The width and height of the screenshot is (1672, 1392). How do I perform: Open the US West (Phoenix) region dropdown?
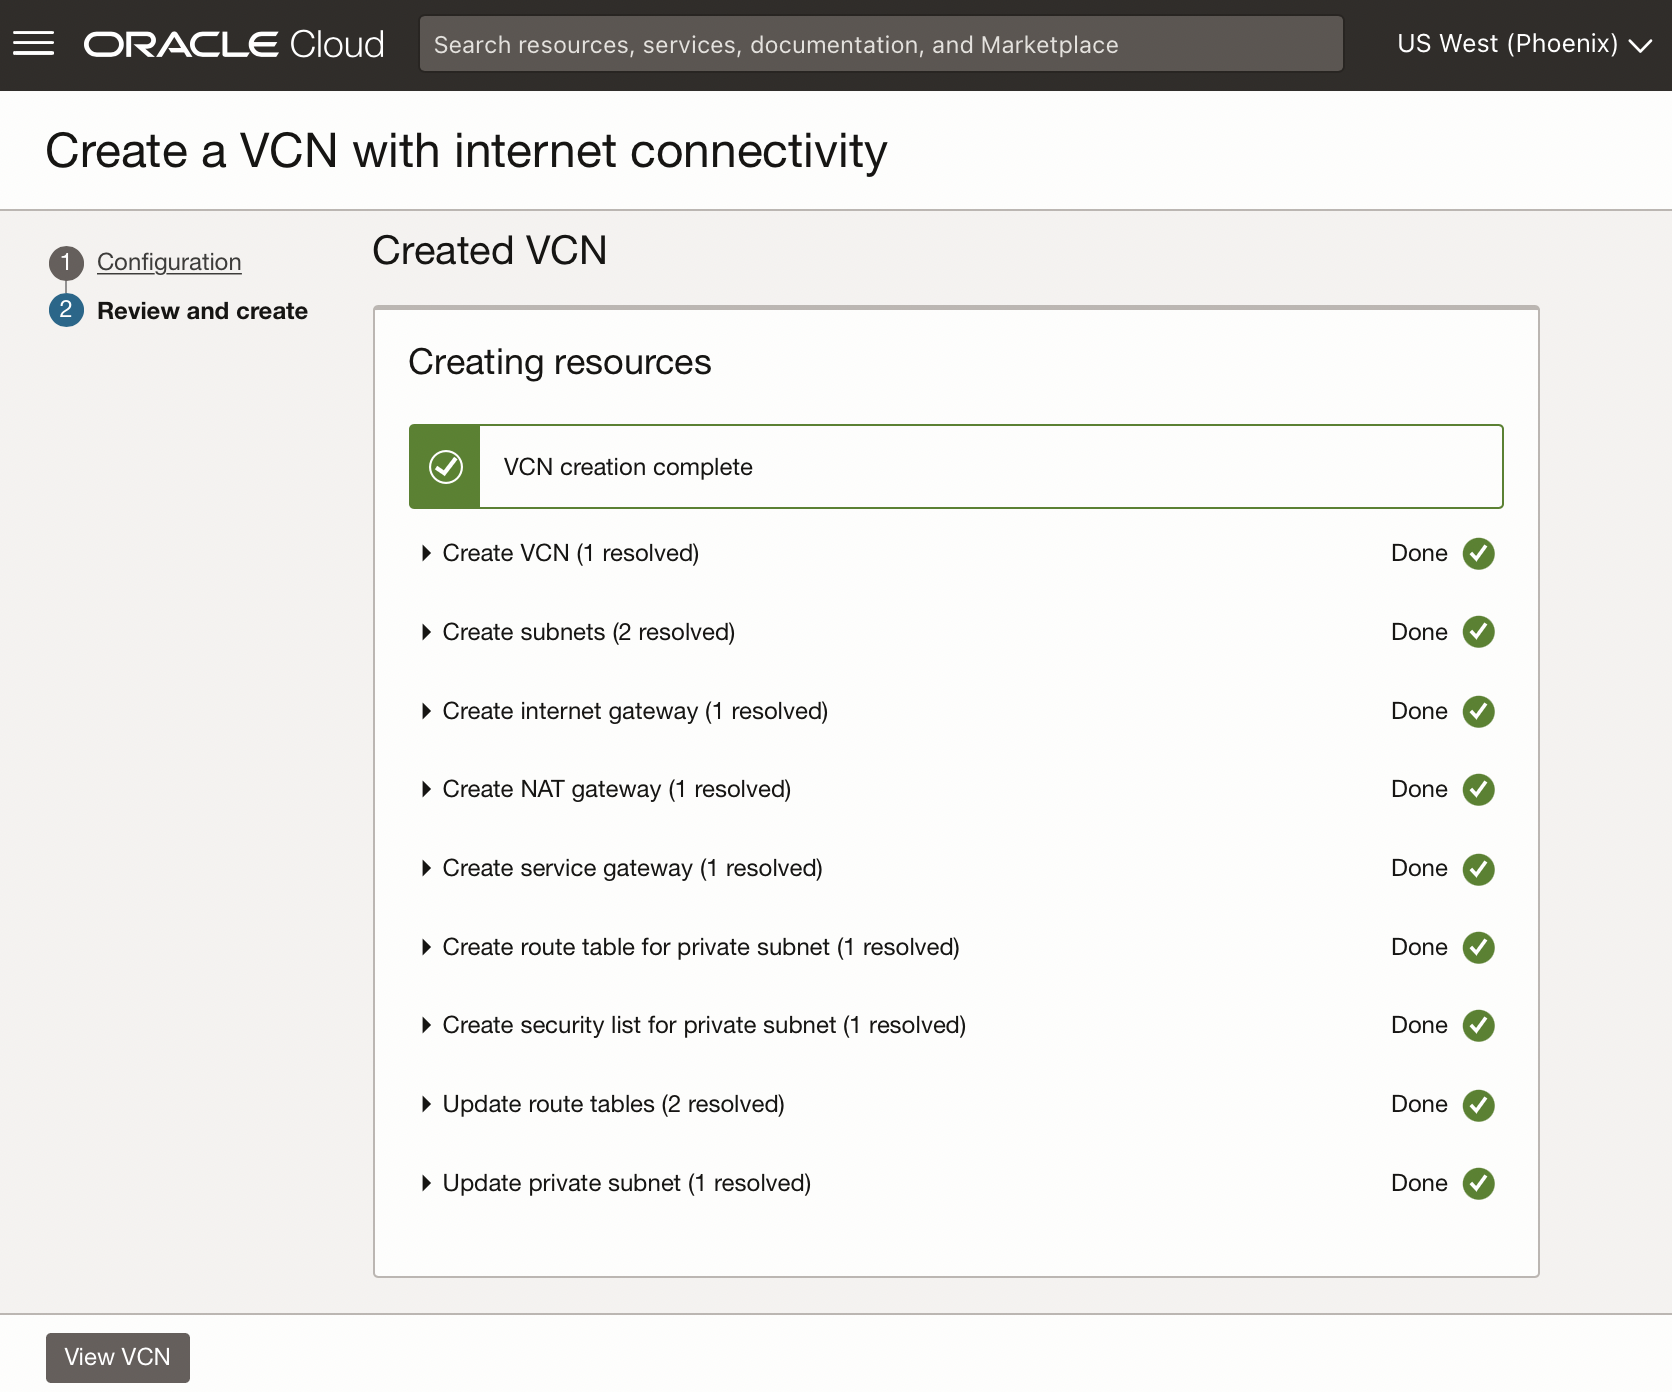(x=1523, y=43)
